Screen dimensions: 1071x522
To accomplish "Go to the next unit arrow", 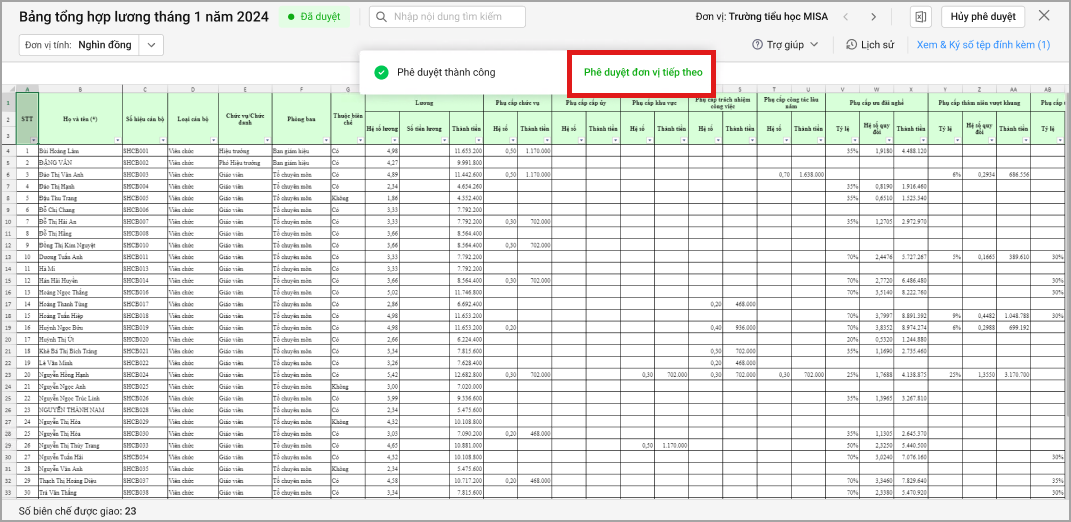I will 873,17.
